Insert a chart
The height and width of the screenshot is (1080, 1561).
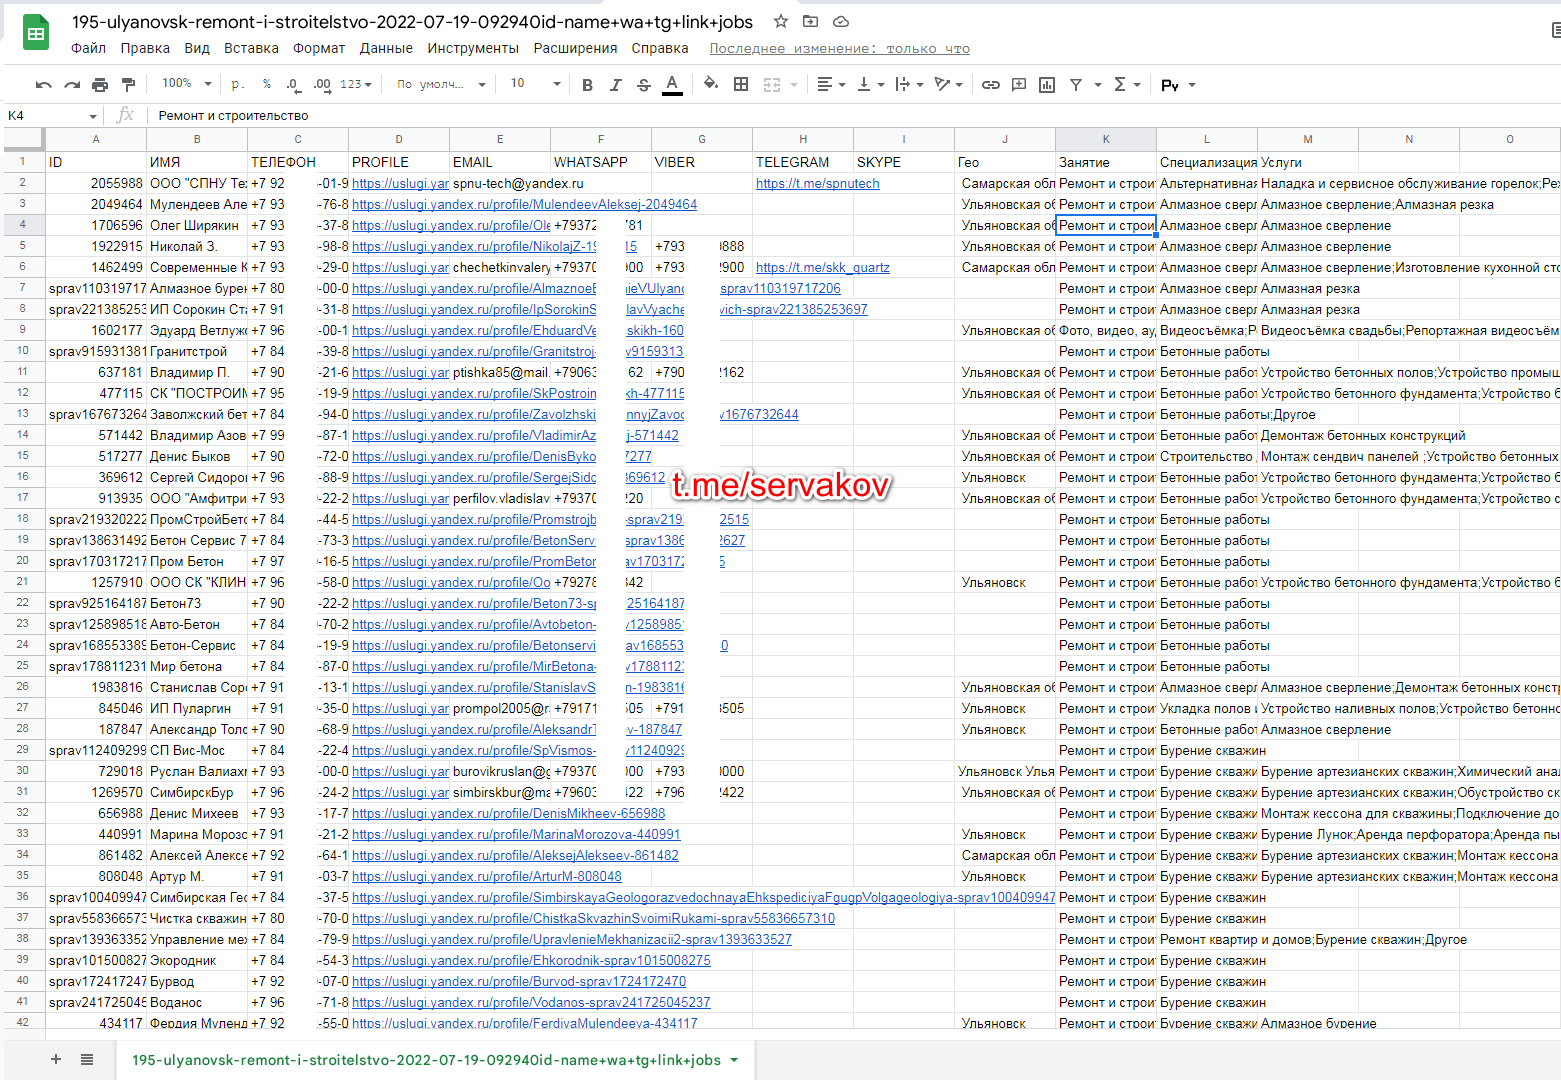(x=1047, y=85)
